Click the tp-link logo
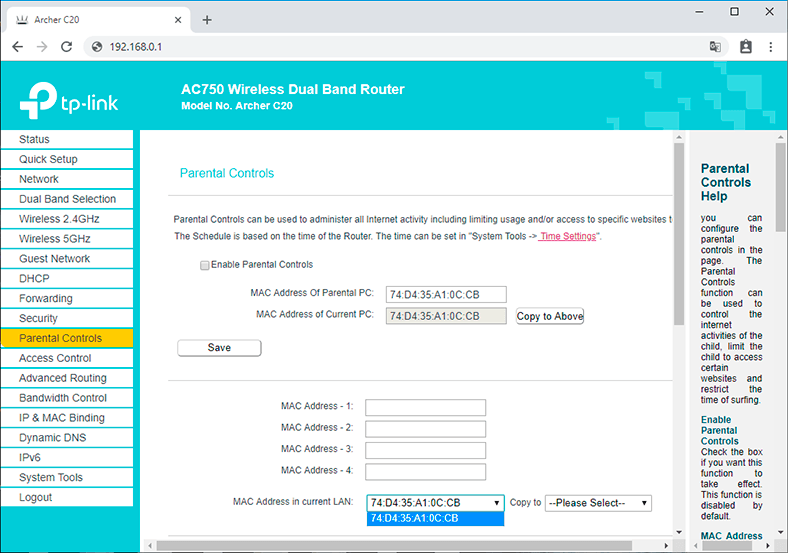 coord(69,100)
